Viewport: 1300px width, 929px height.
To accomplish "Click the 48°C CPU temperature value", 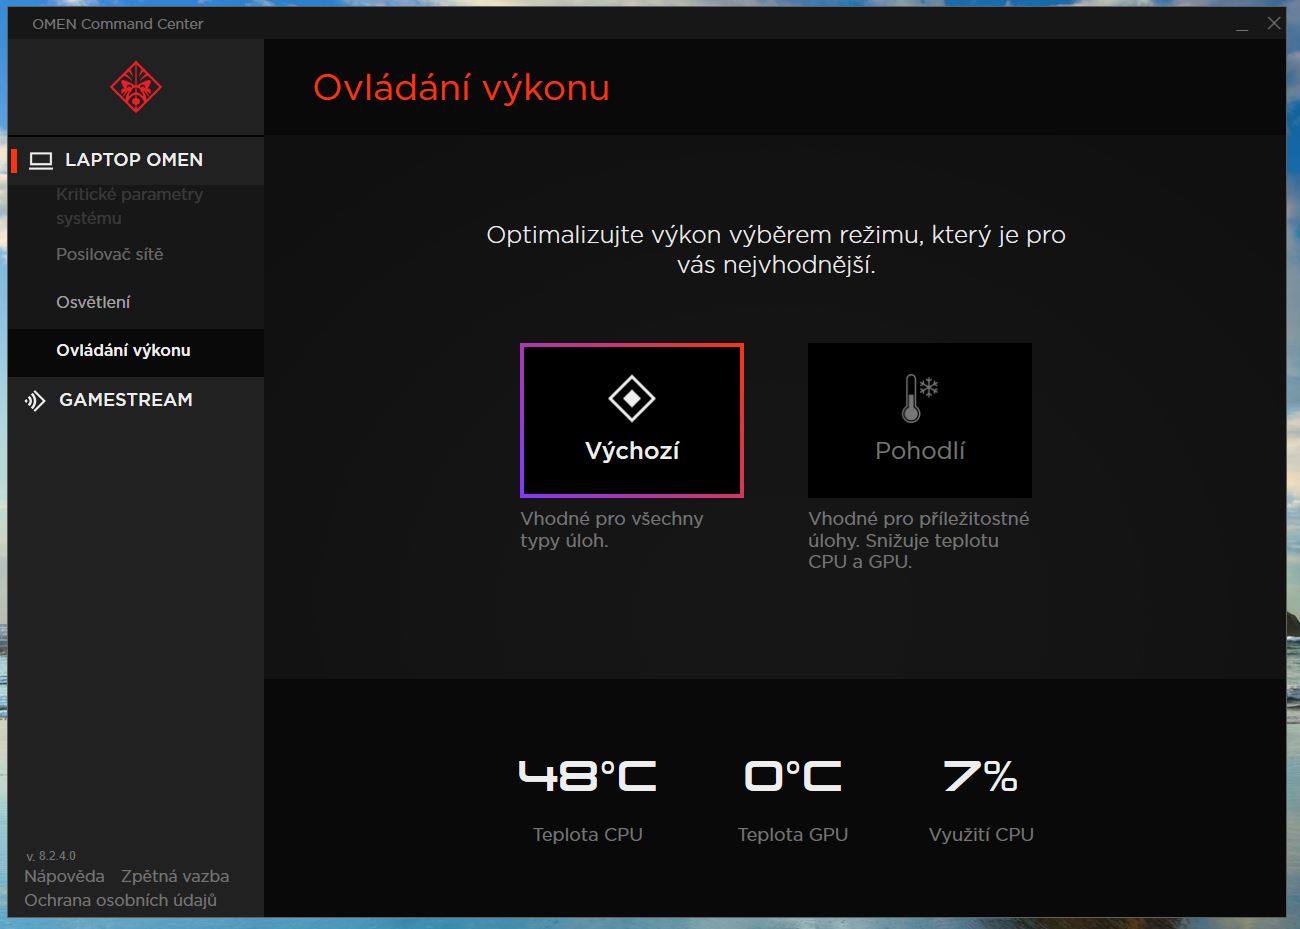I will click(x=588, y=776).
